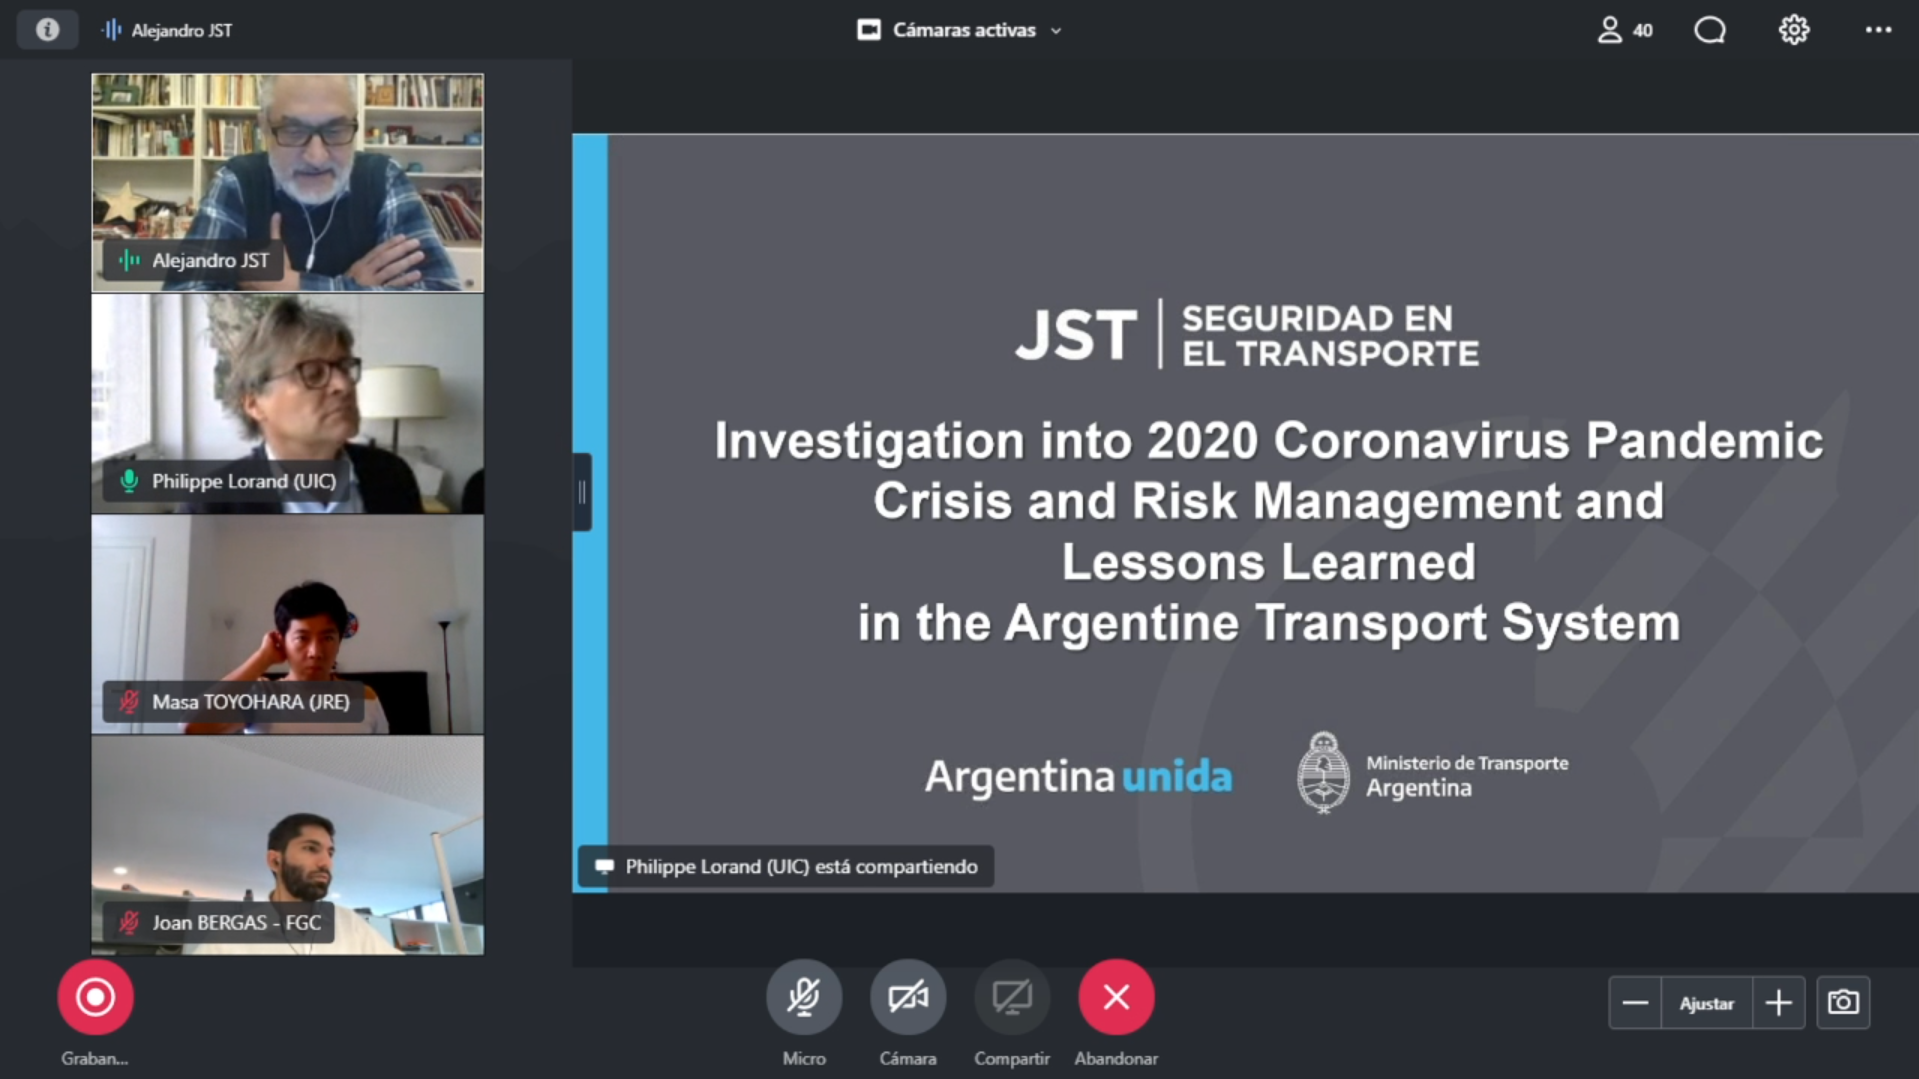Viewport: 1919px width, 1079px height.
Task: Toggle the Cámara video button
Action: click(907, 997)
